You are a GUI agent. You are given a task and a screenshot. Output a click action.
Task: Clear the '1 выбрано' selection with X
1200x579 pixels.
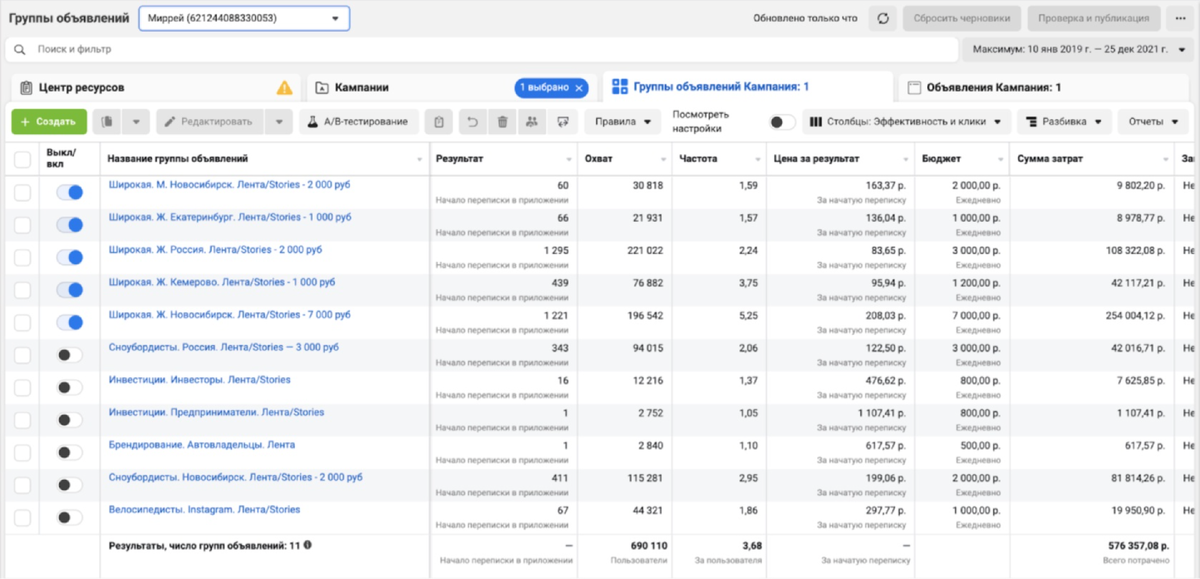point(578,88)
